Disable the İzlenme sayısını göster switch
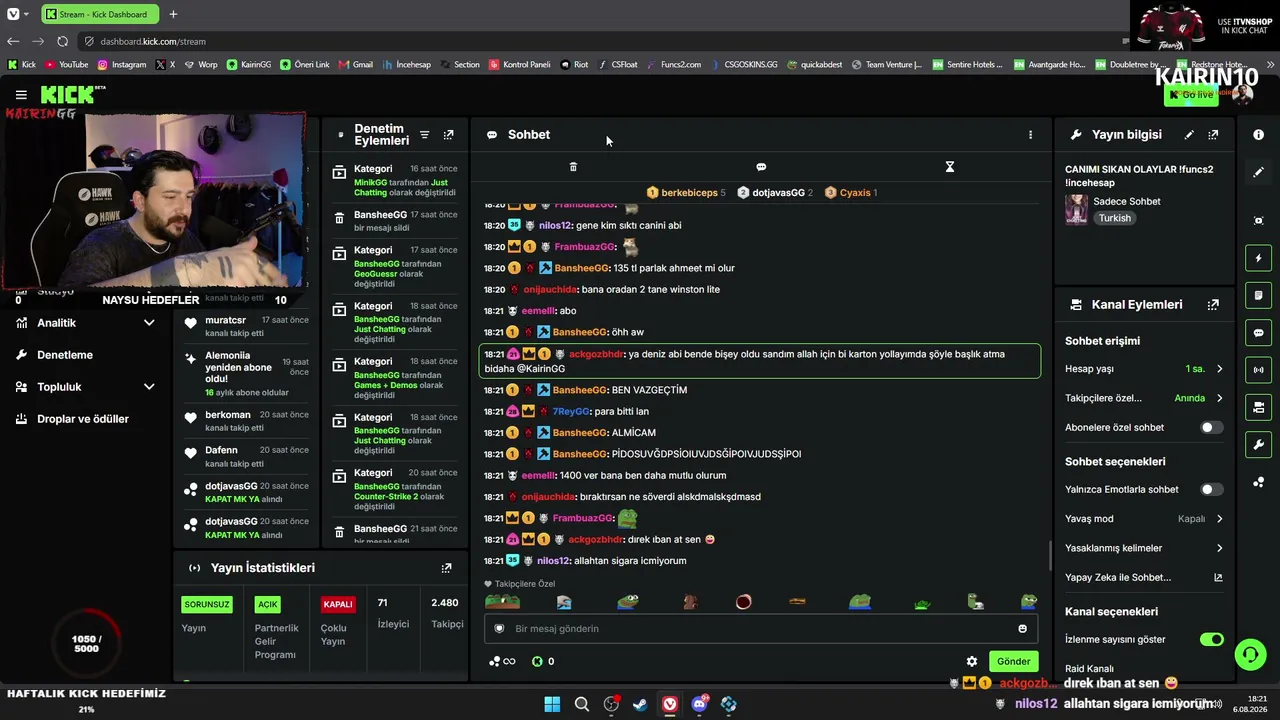The image size is (1280, 720). click(x=1211, y=640)
